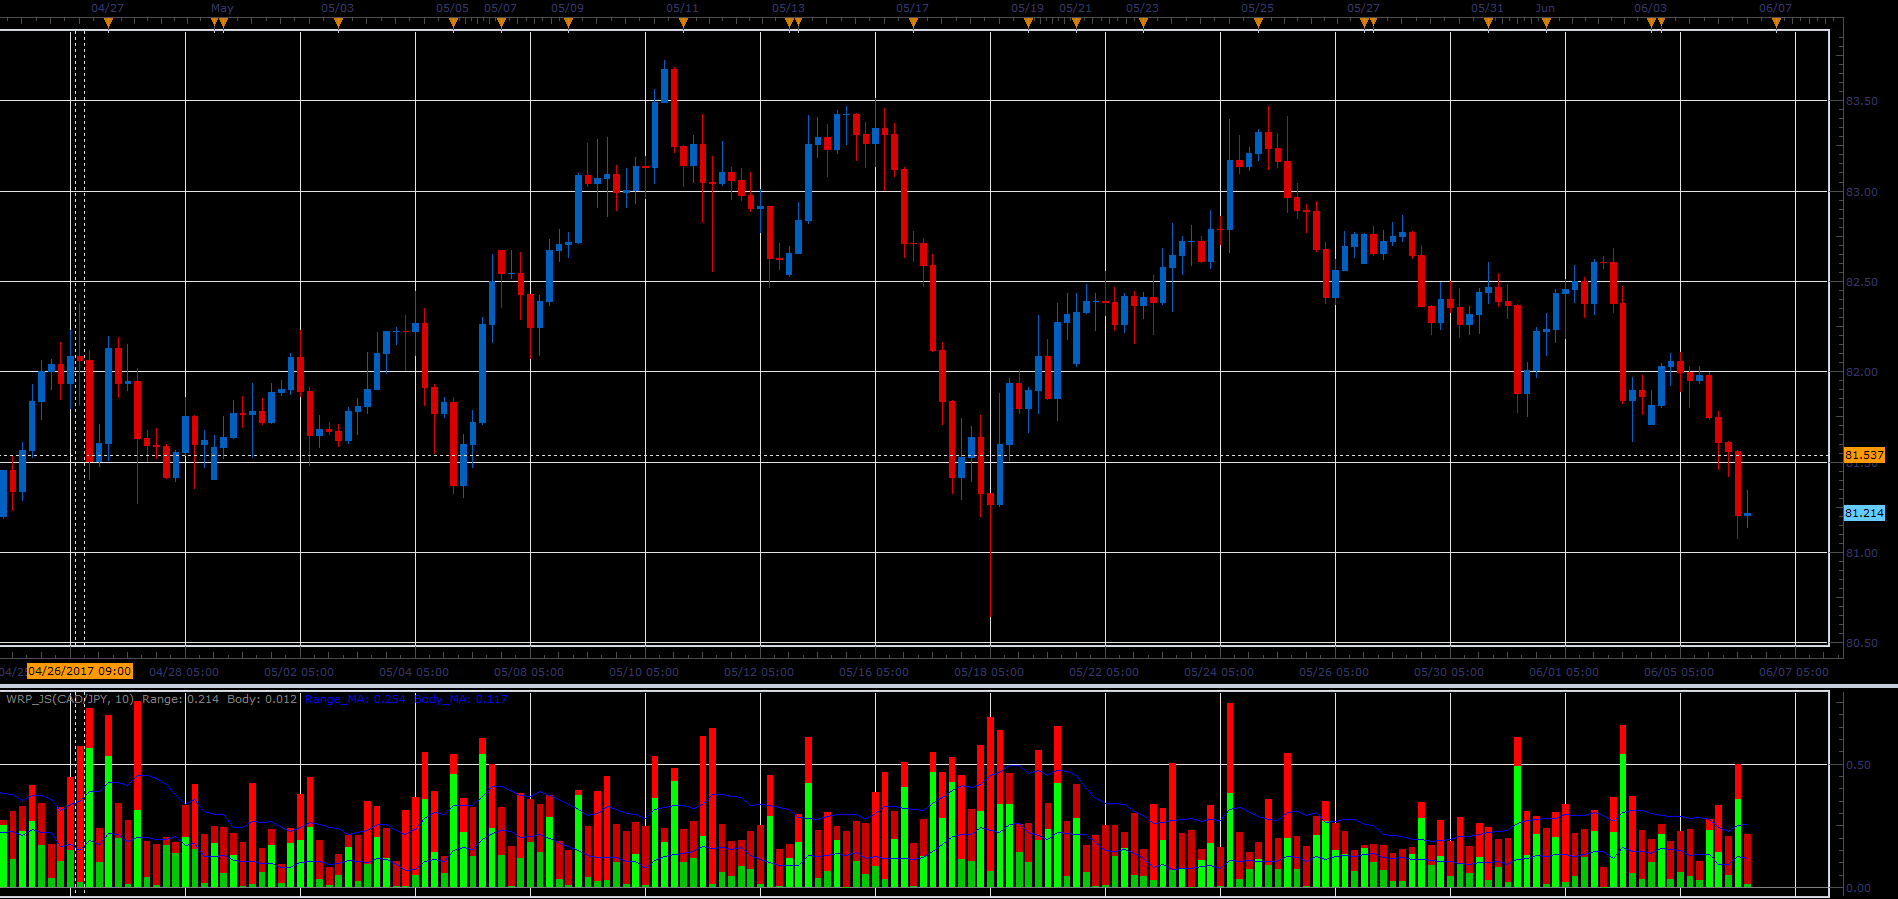Click the orange marker under 04/27
The image size is (1898, 899).
[x=108, y=23]
